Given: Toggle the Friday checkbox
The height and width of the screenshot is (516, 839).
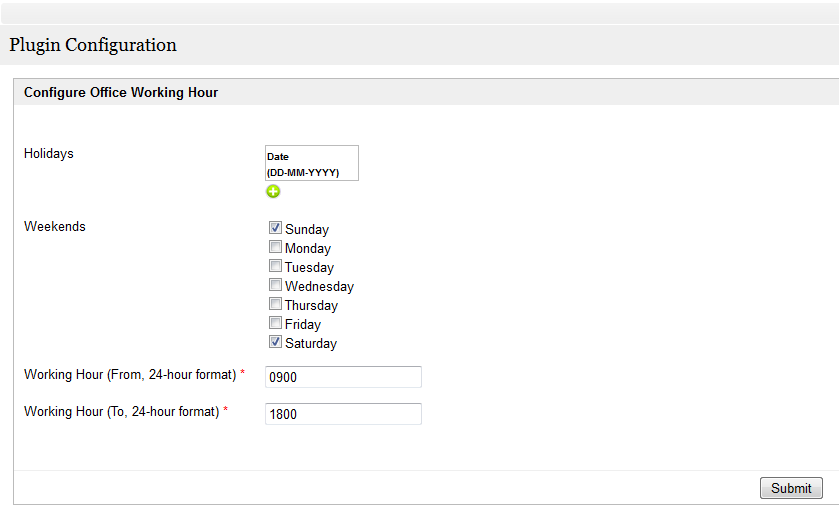Looking at the screenshot, I should (275, 323).
